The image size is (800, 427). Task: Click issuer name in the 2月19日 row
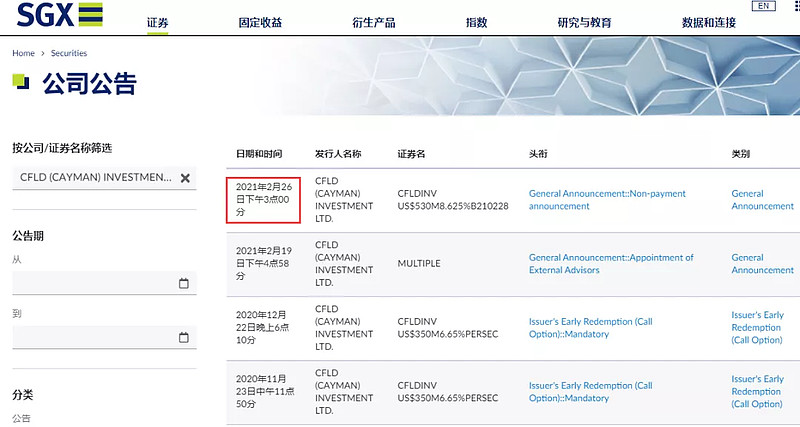click(x=344, y=264)
